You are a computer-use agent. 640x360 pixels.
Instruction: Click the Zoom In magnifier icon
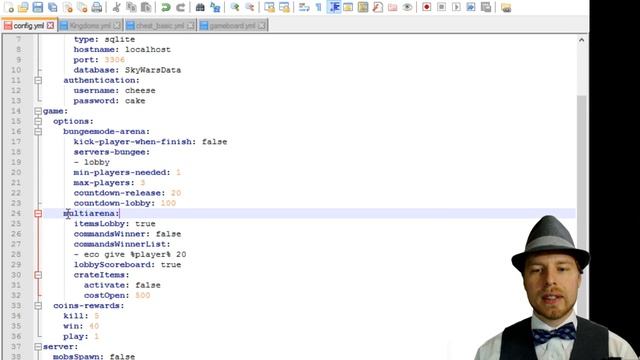[x=235, y=7]
